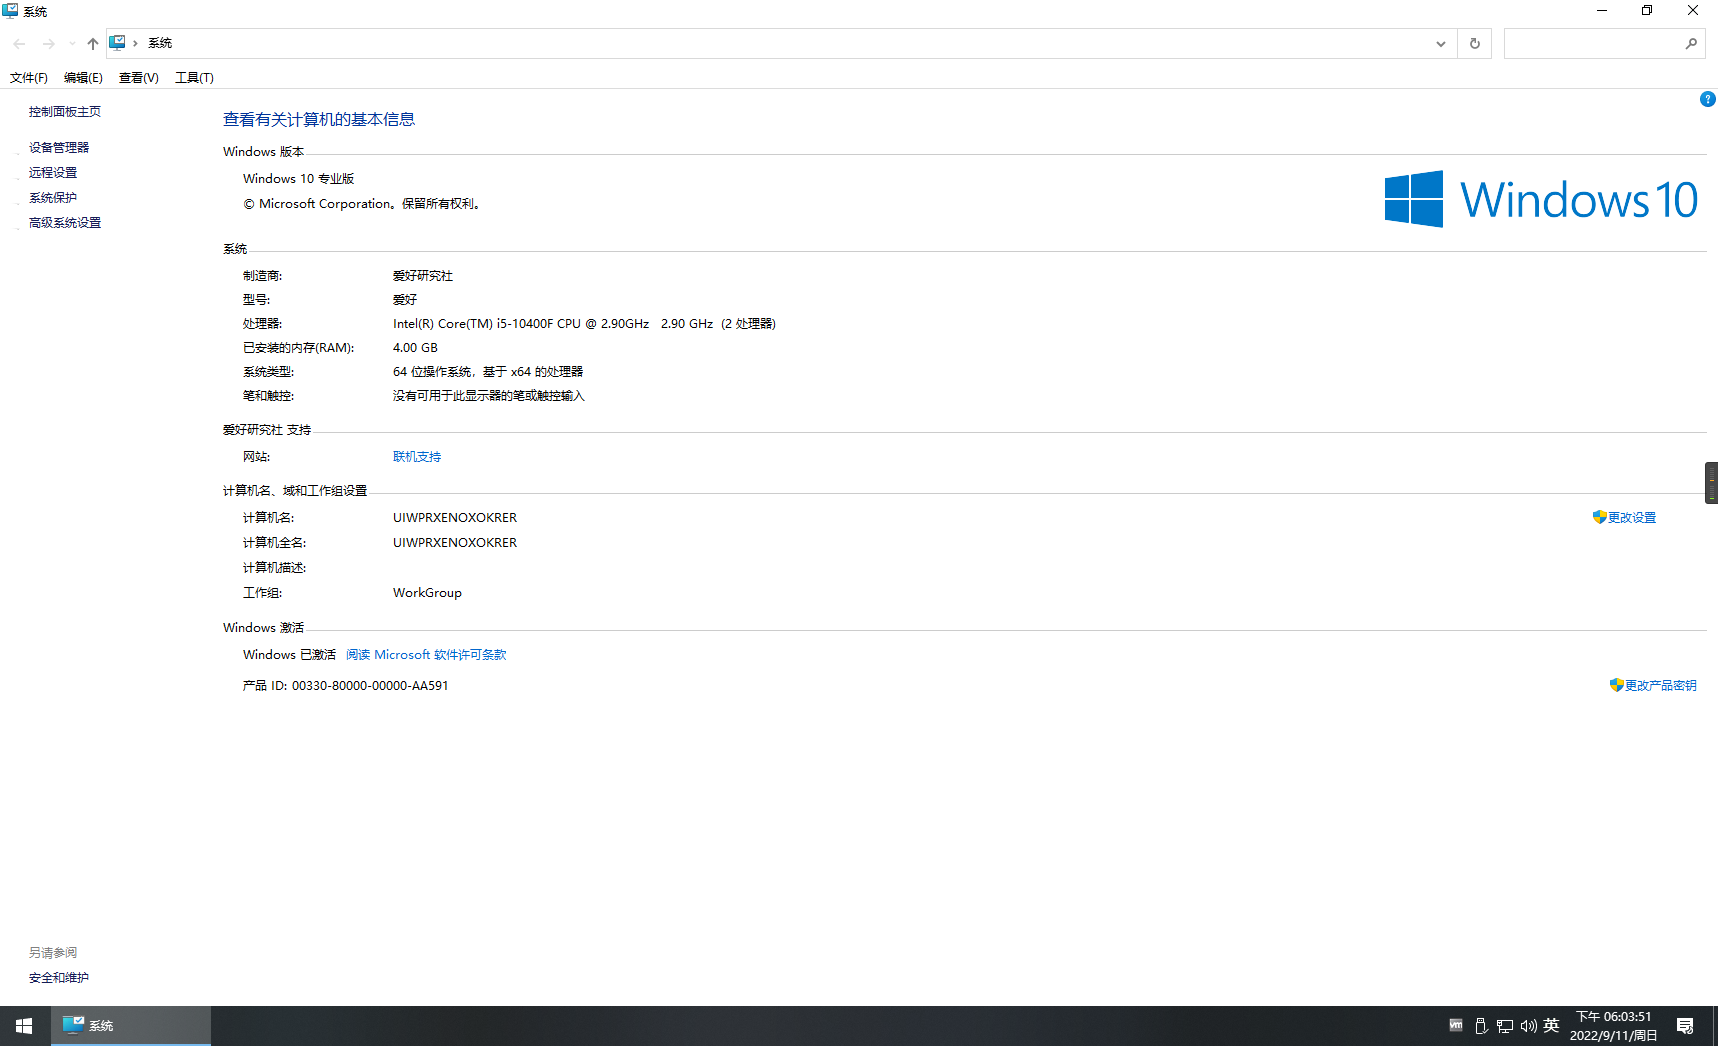The image size is (1718, 1046).
Task: Open 设备管理器 from the sidebar
Action: pyautogui.click(x=59, y=148)
